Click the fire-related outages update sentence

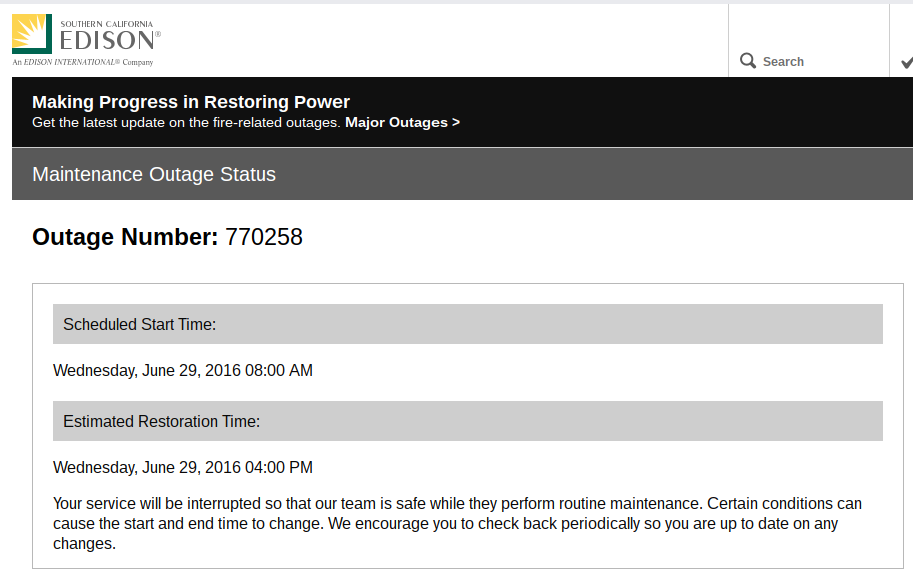point(186,123)
